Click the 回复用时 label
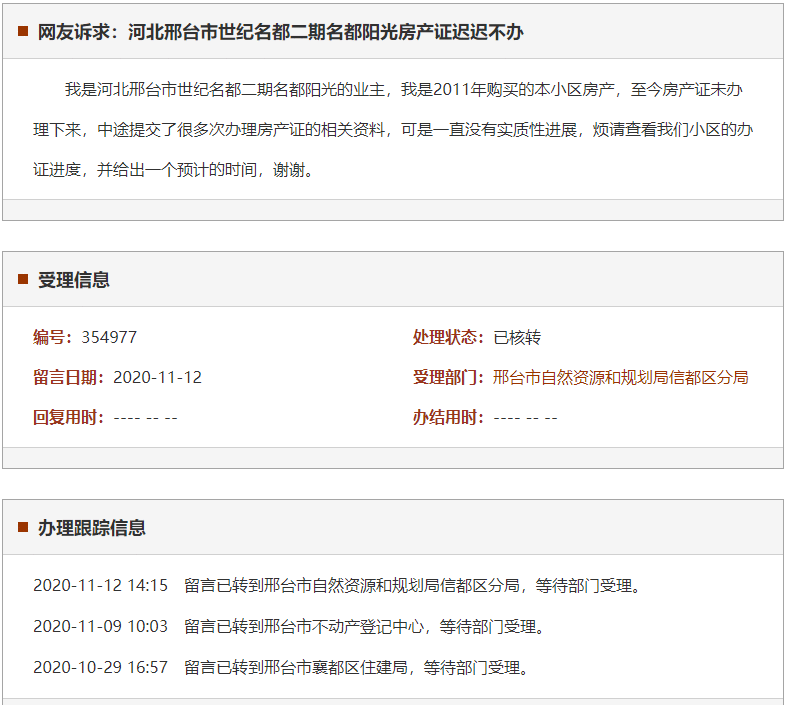The height and width of the screenshot is (705, 789). 69,418
